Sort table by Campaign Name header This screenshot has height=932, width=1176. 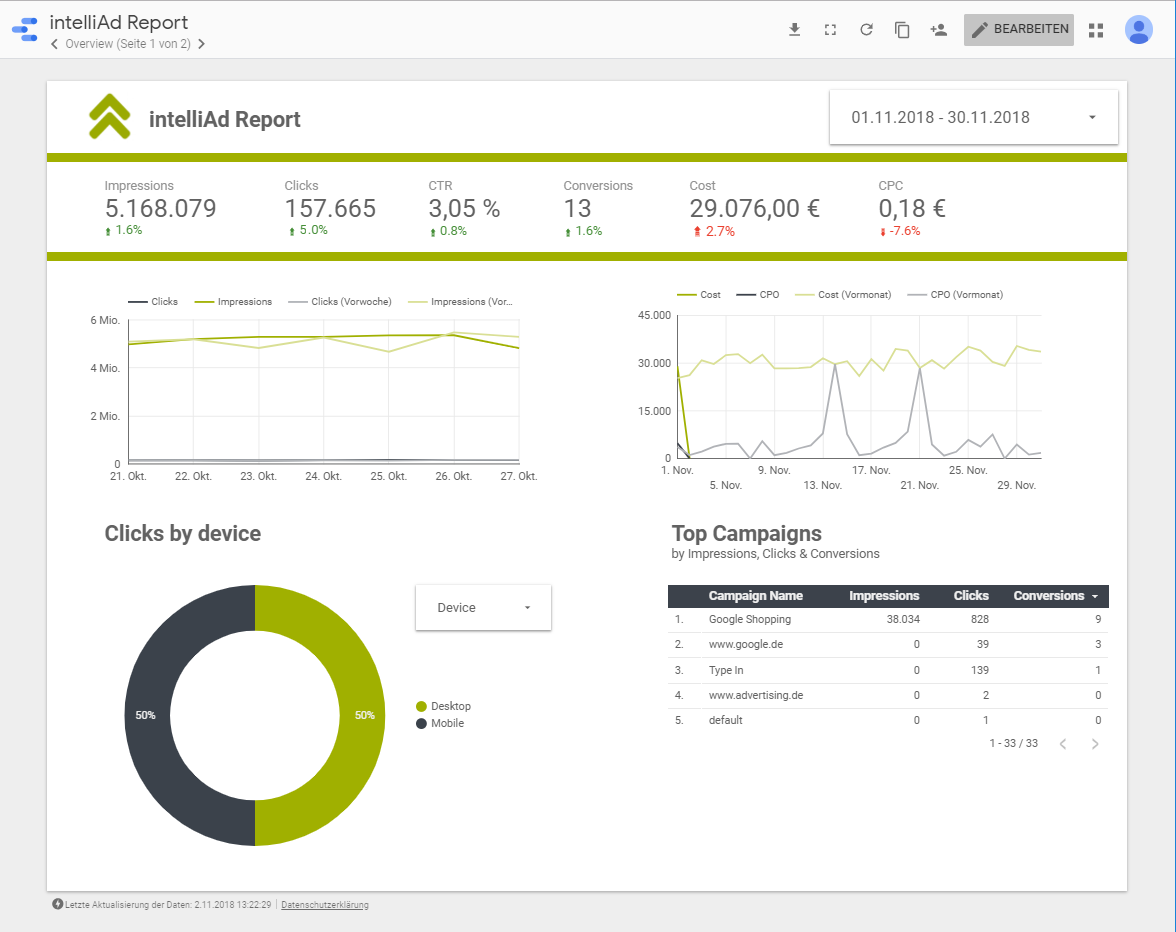pyautogui.click(x=755, y=596)
